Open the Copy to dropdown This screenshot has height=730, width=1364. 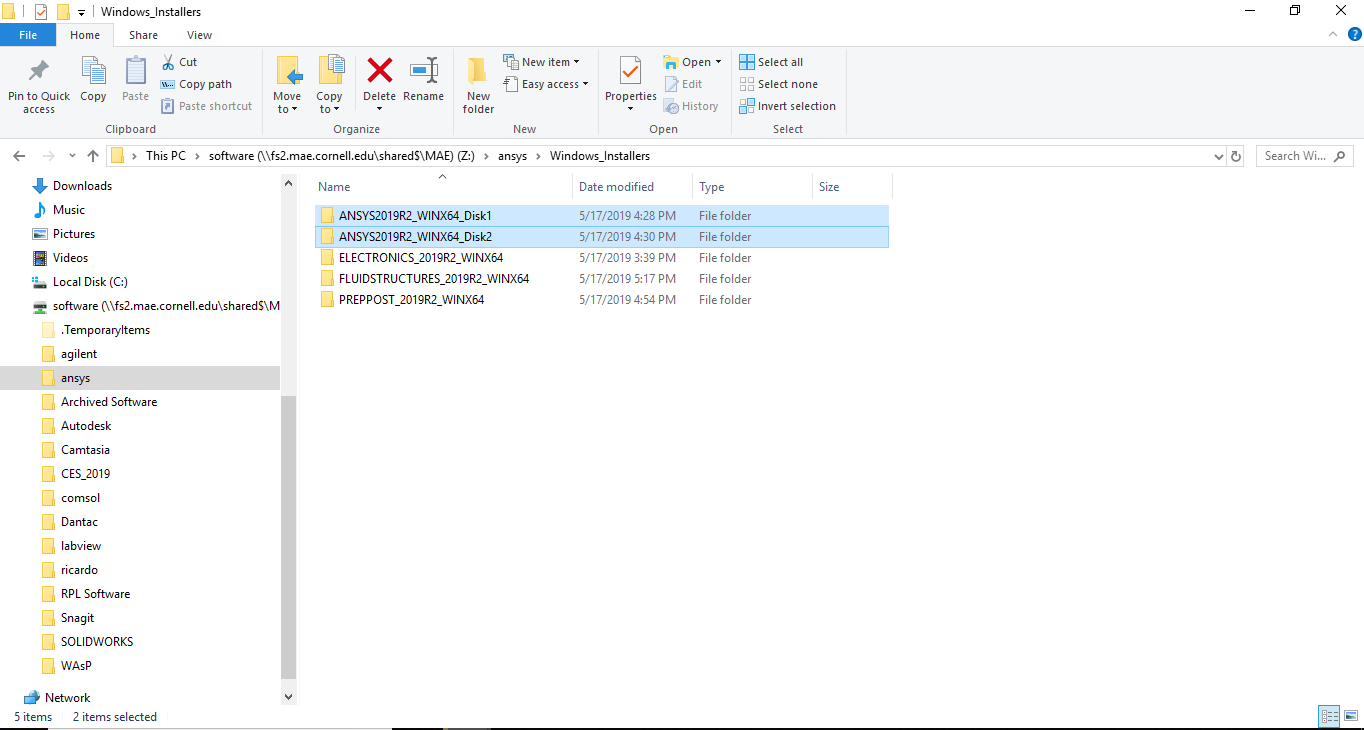pyautogui.click(x=329, y=103)
